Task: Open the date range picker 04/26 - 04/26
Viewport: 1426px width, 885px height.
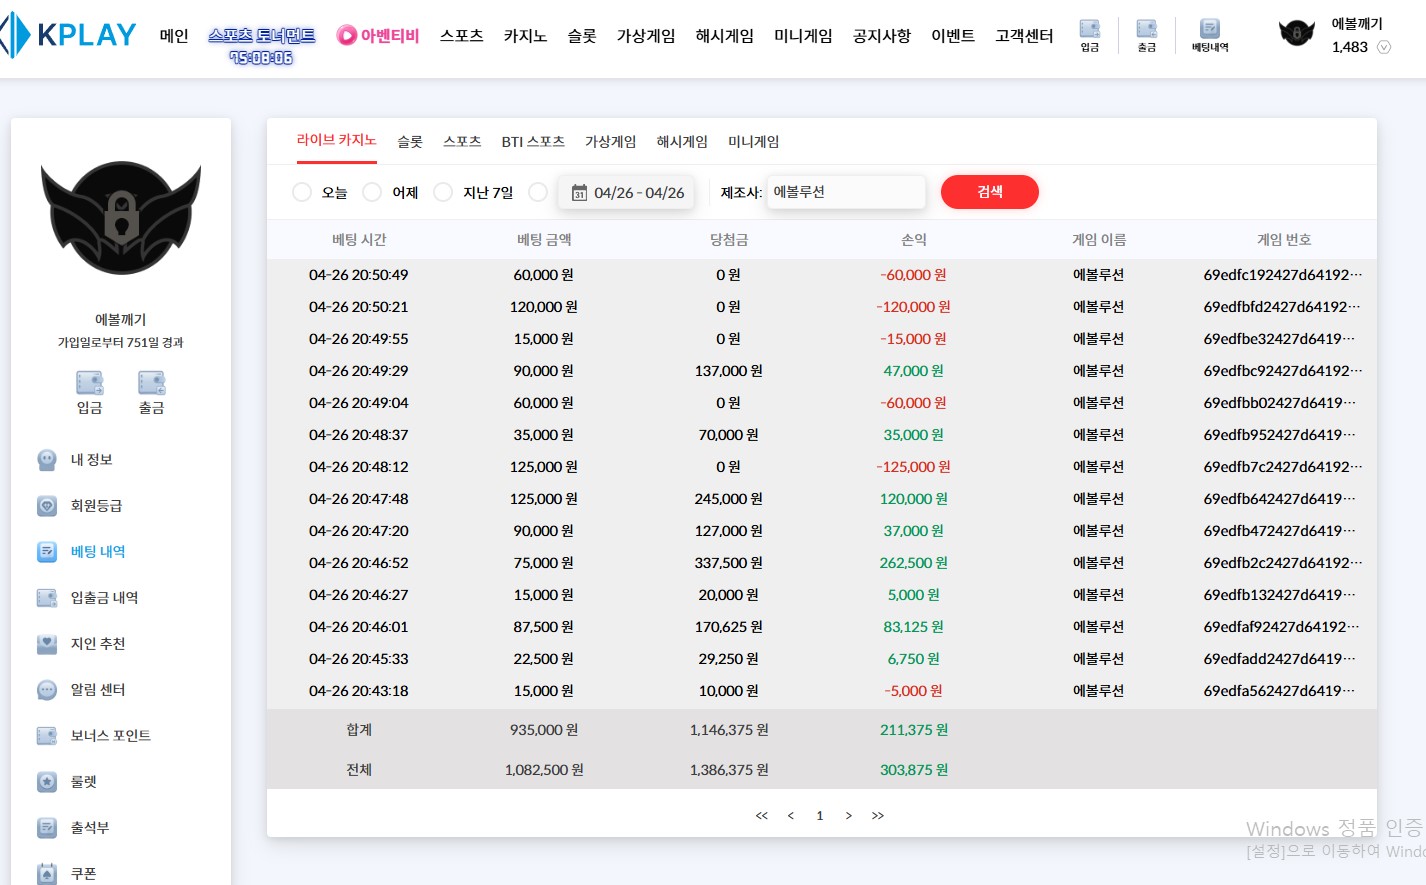Action: pyautogui.click(x=629, y=192)
